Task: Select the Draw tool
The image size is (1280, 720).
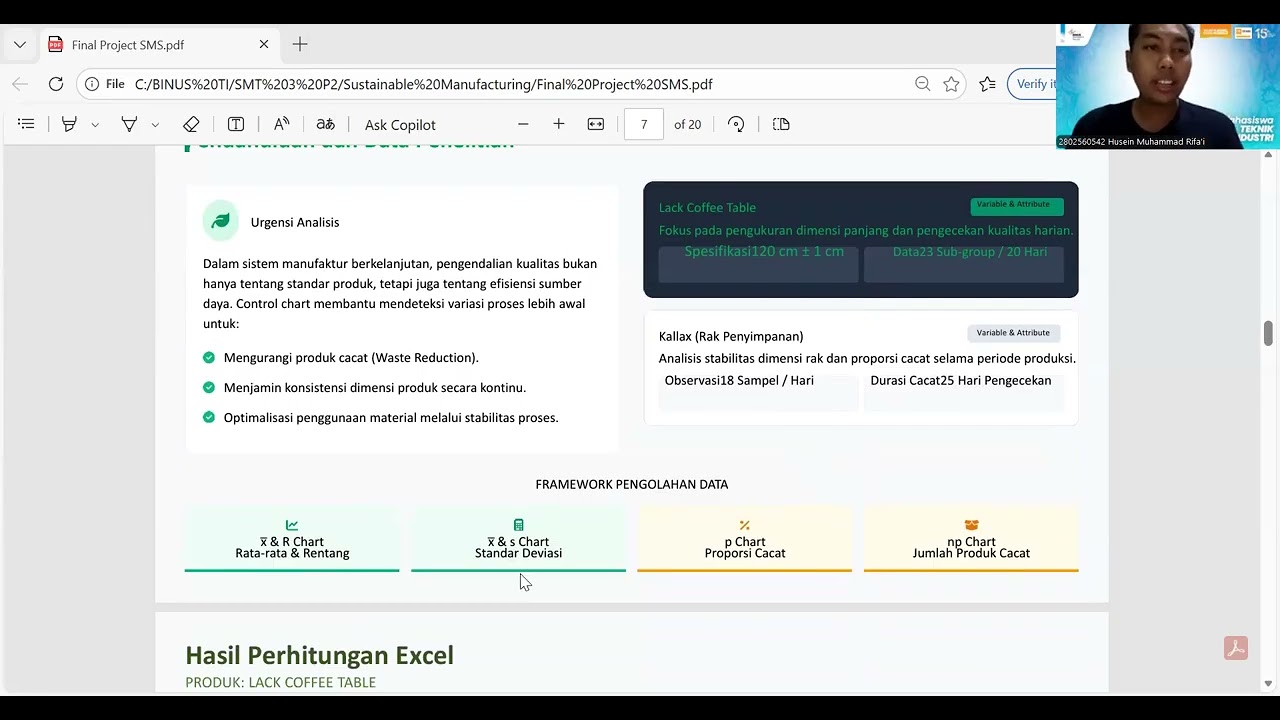Action: [x=129, y=124]
